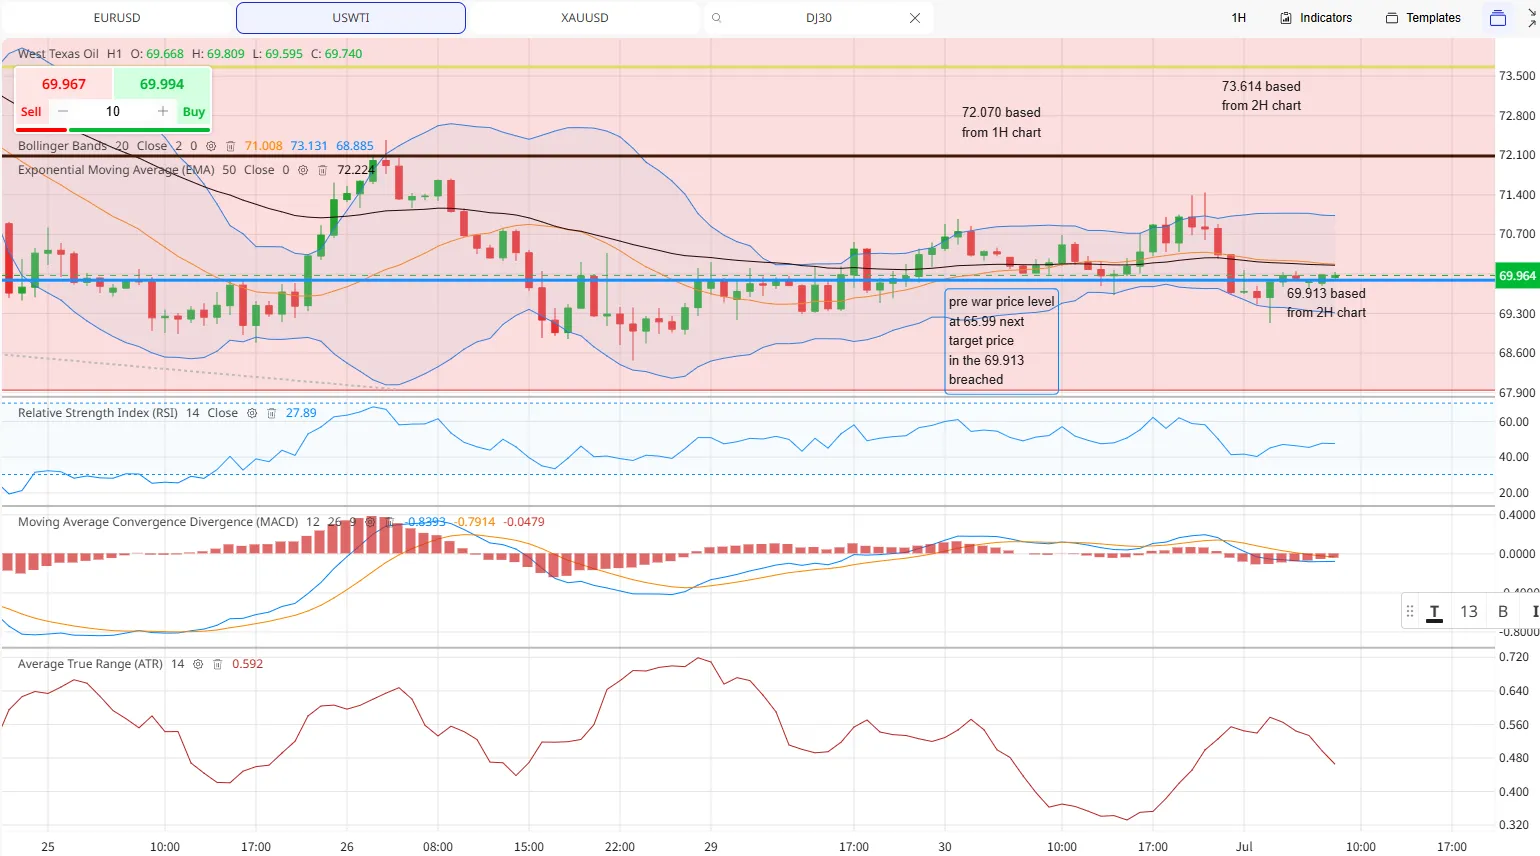This screenshot has height=856, width=1540.
Task: Open RSI indicator settings gear
Action: click(252, 413)
